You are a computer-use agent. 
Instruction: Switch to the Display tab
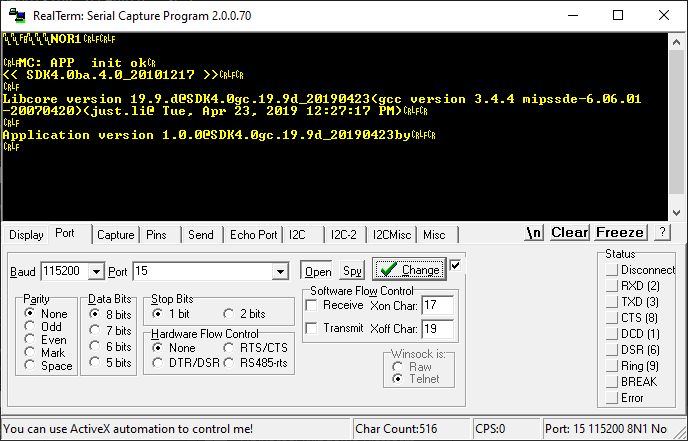click(26, 235)
